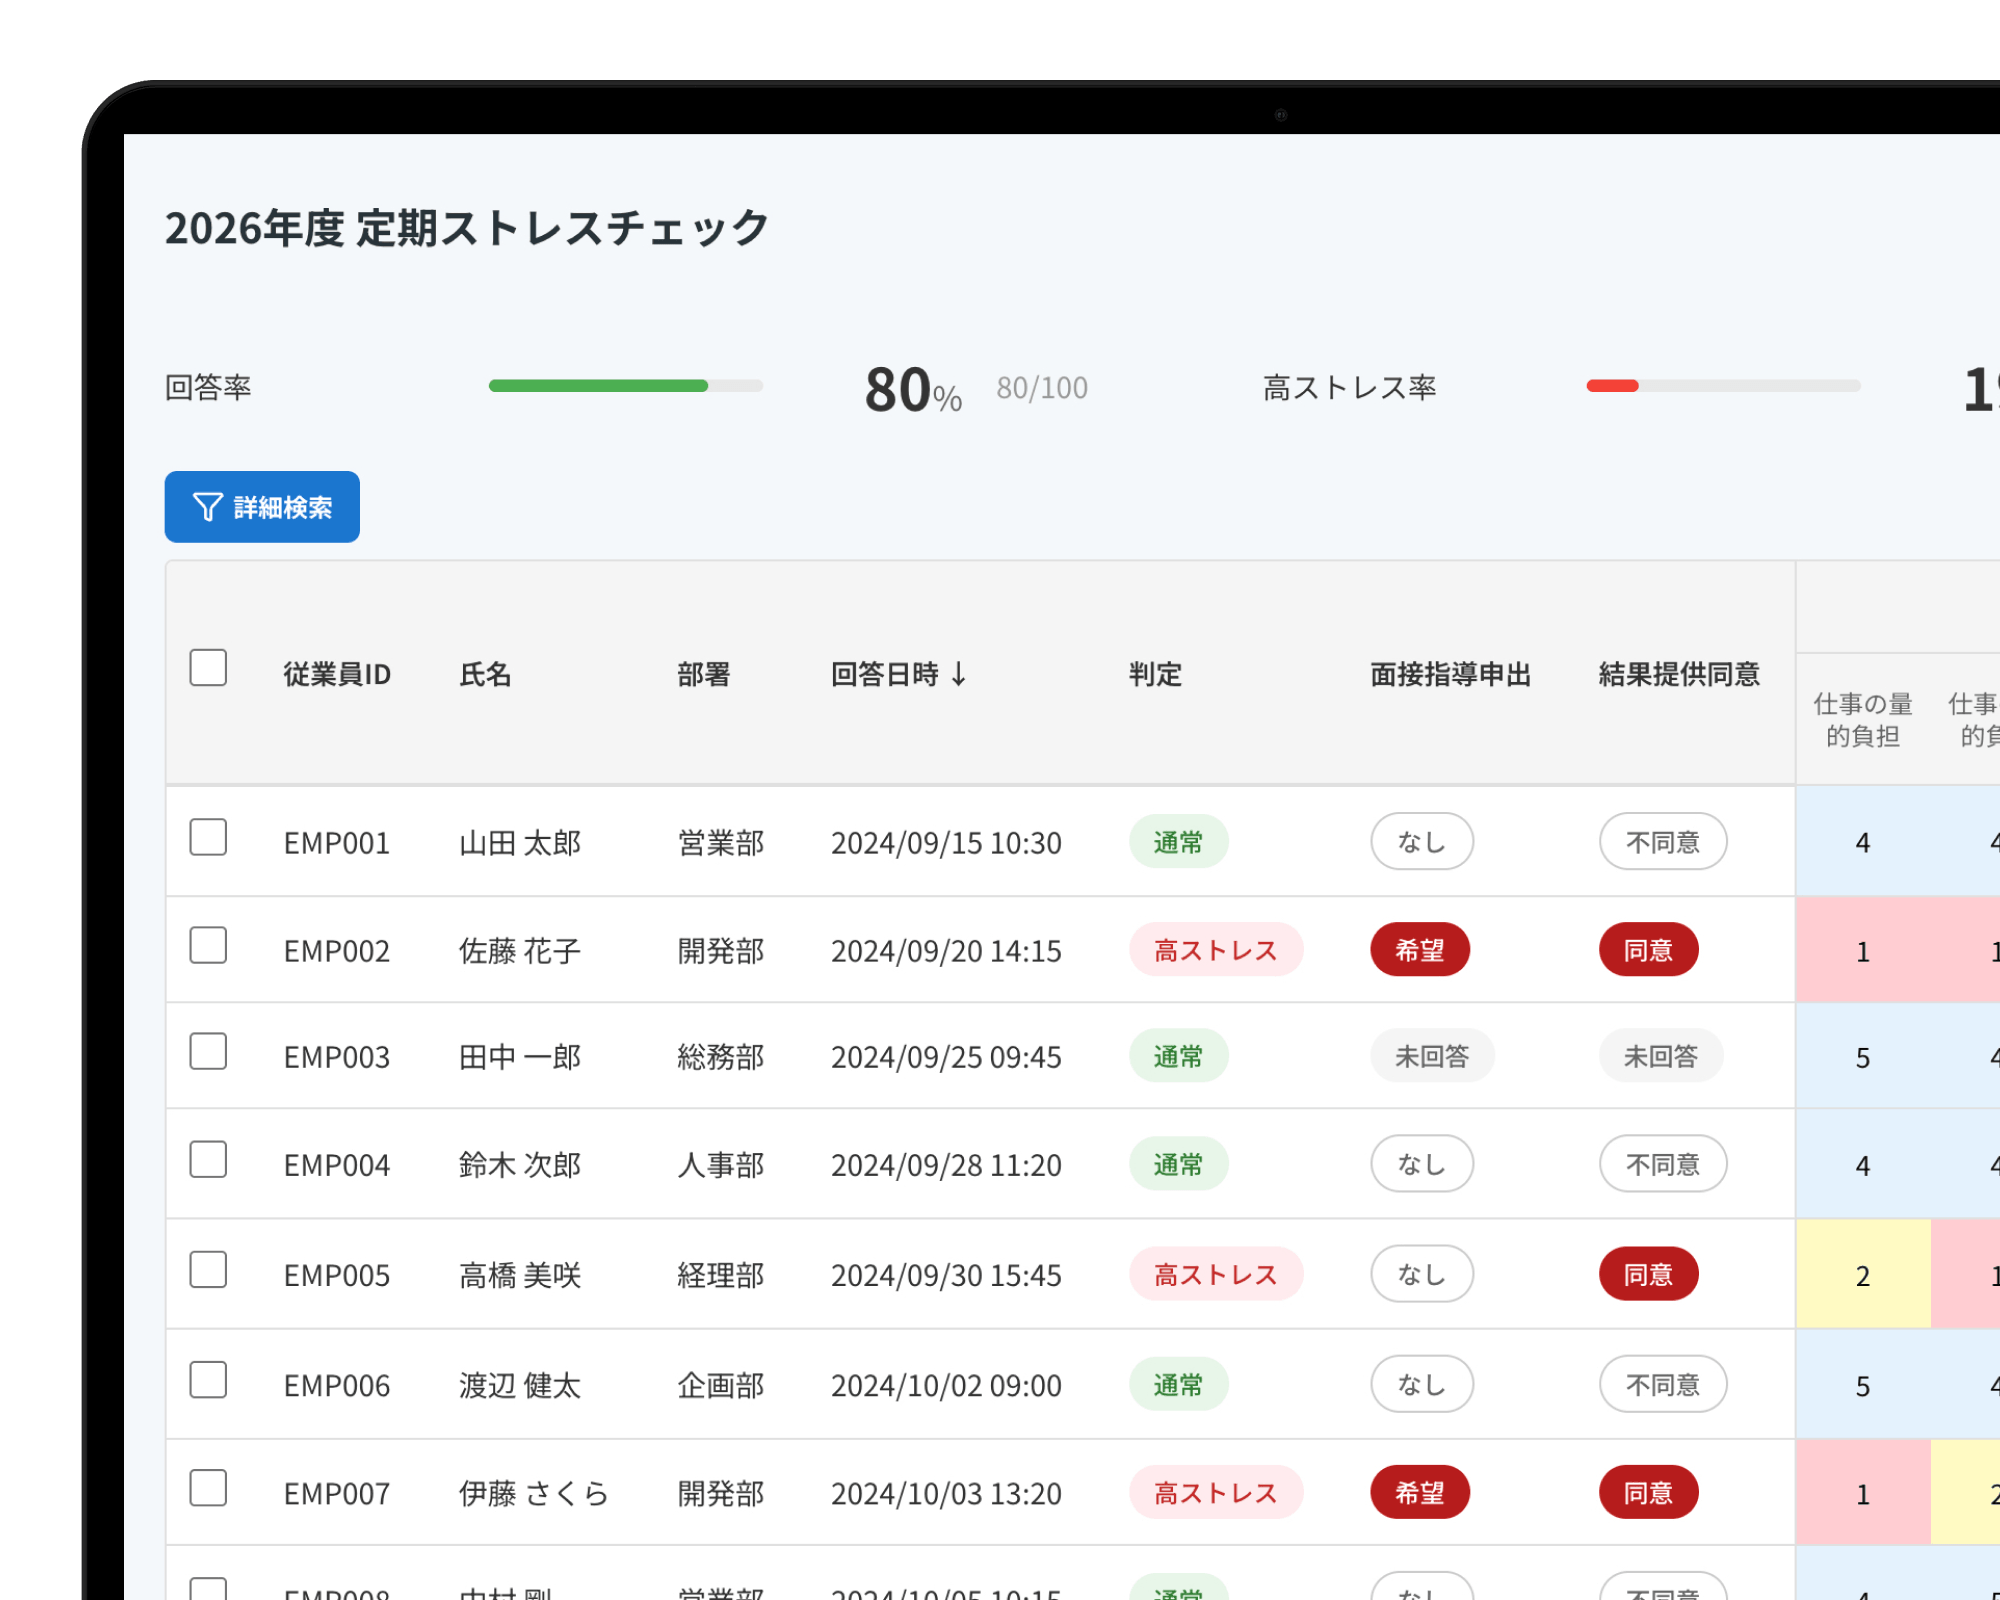Image resolution: width=2000 pixels, height=1600 pixels.
Task: Click the 通常 badge for 鈴木 次郎
Action: pos(1178,1164)
